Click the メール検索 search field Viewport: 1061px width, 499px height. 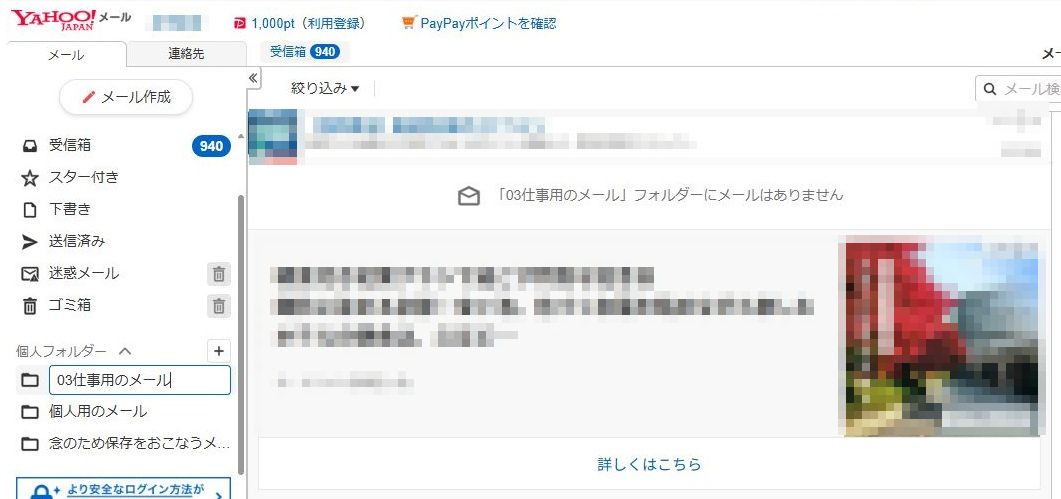click(1020, 89)
